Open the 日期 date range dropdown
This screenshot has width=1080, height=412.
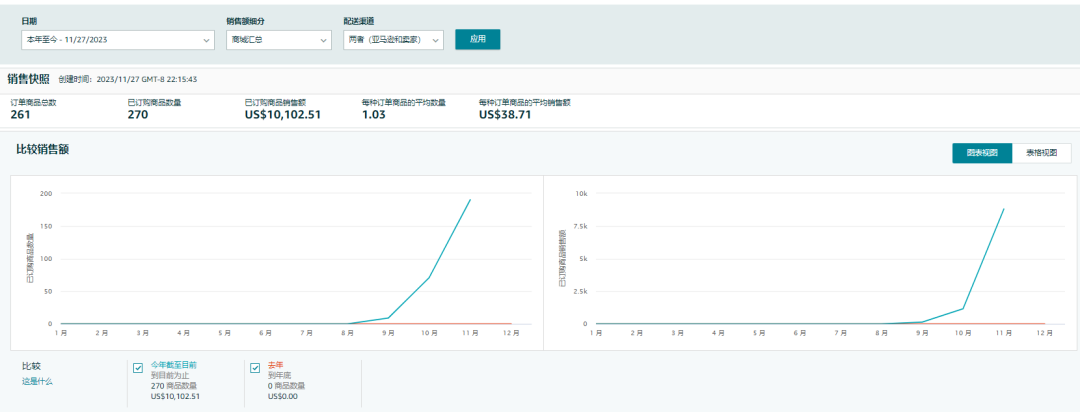(118, 40)
